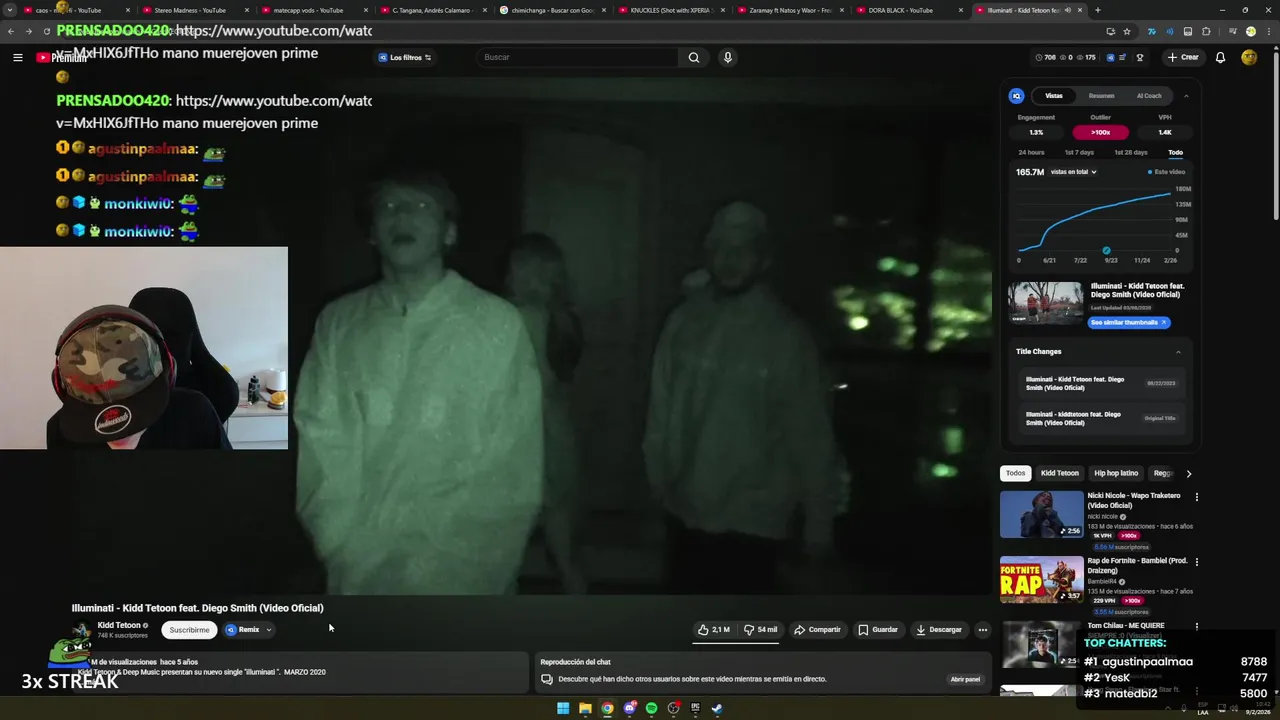Viewport: 1280px width, 720px height.
Task: Click See similar thumbnails
Action: point(1128,323)
